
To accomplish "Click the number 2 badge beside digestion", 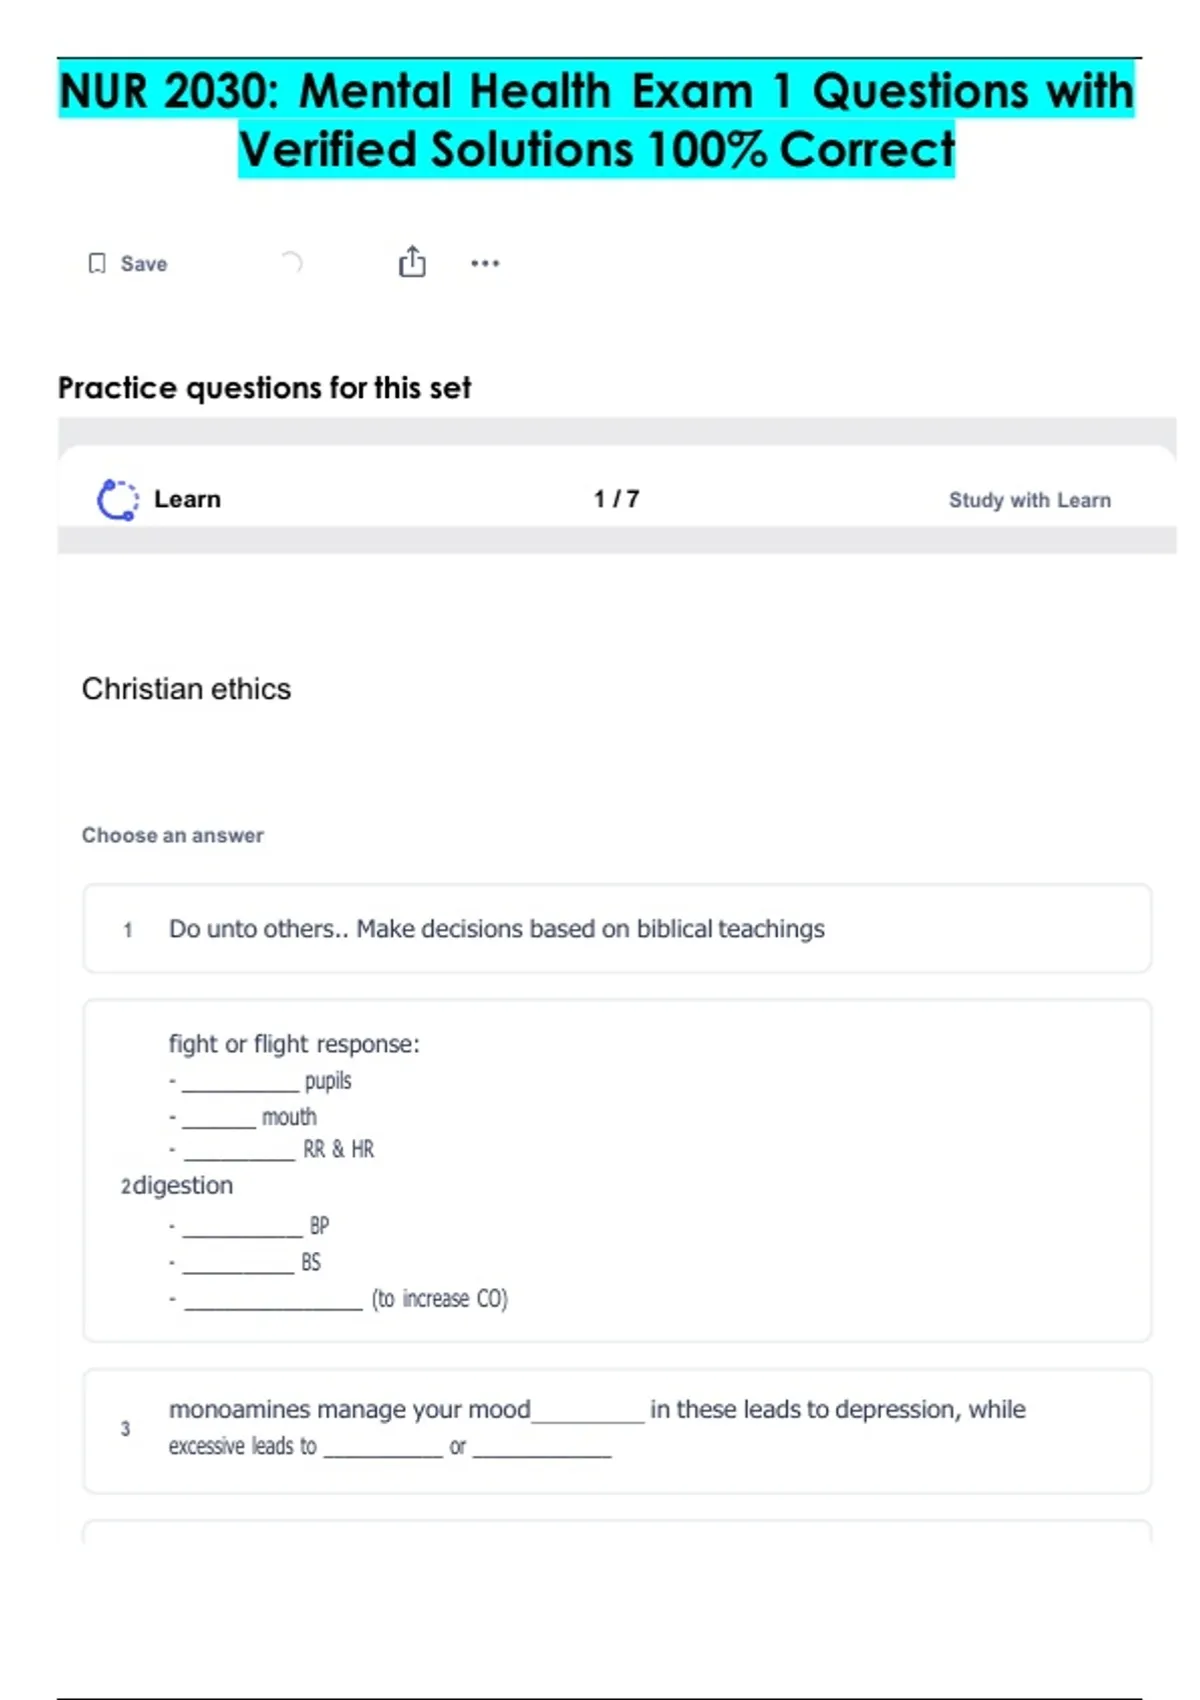I will click(x=125, y=1187).
